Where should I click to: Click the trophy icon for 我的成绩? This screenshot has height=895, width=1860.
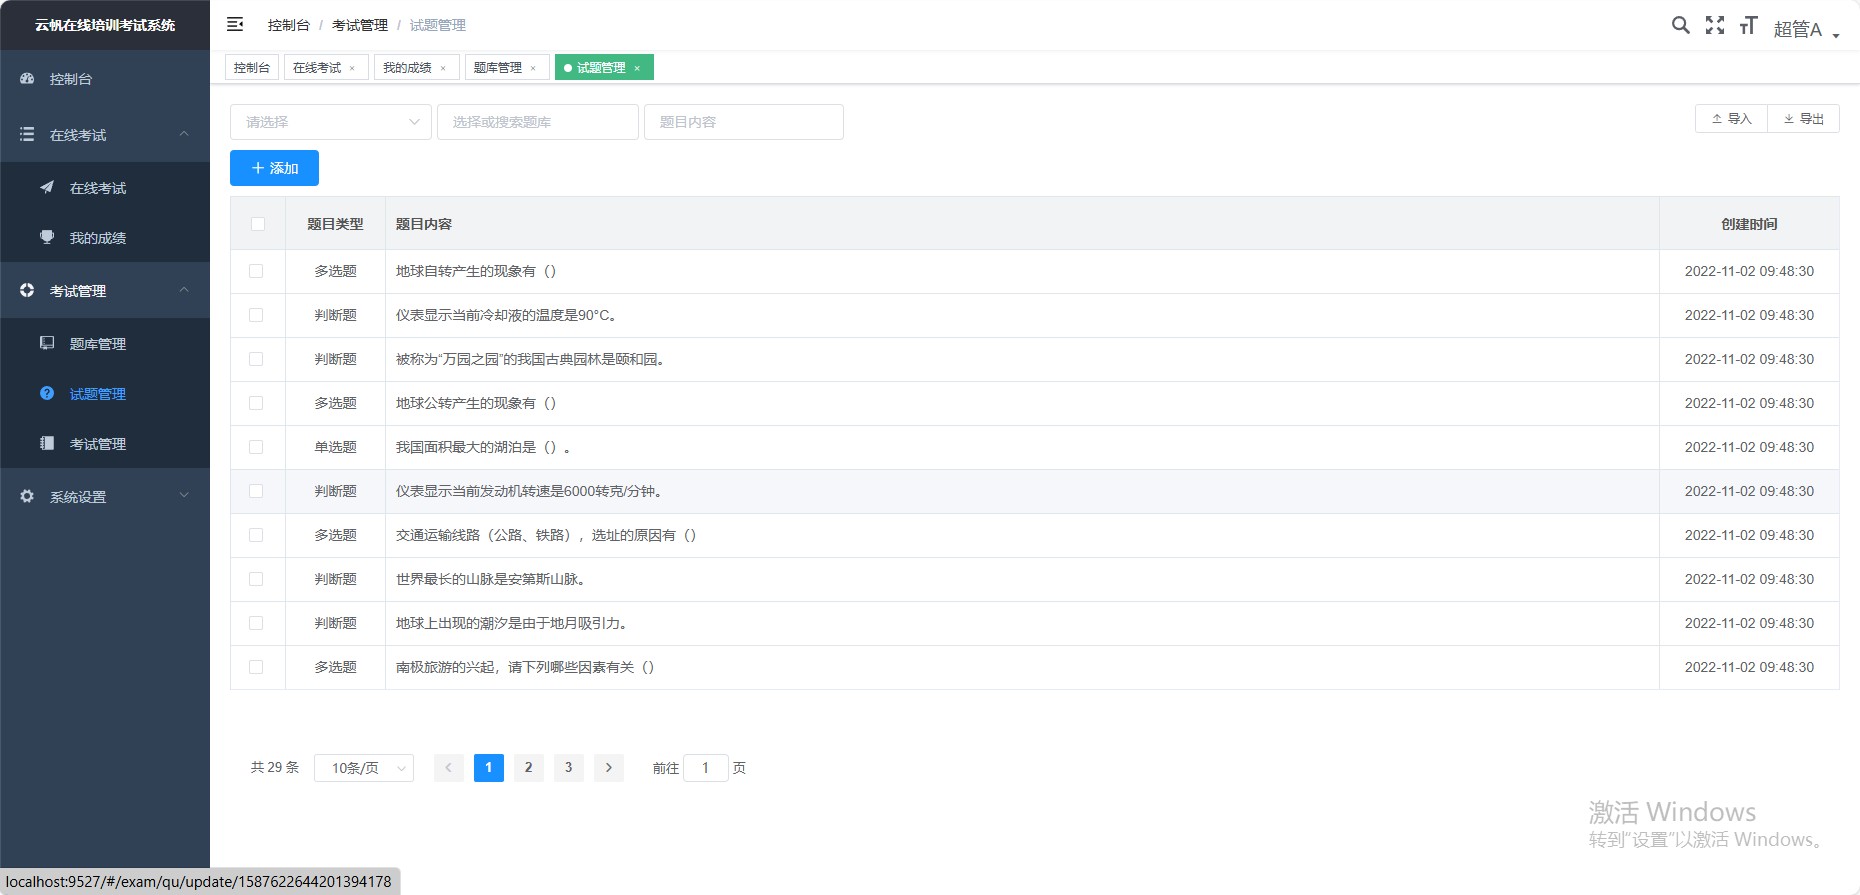point(47,237)
